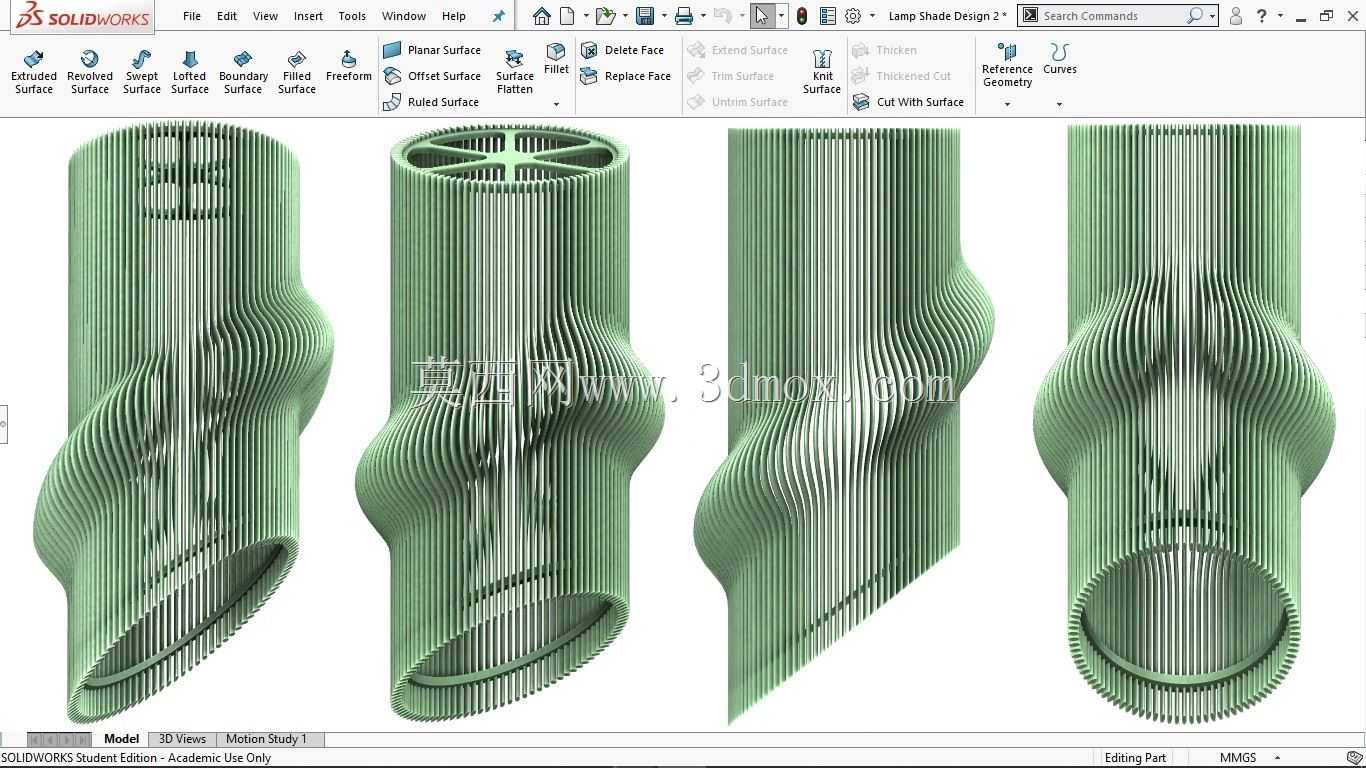
Task: Use the Delete Face command
Action: click(622, 50)
